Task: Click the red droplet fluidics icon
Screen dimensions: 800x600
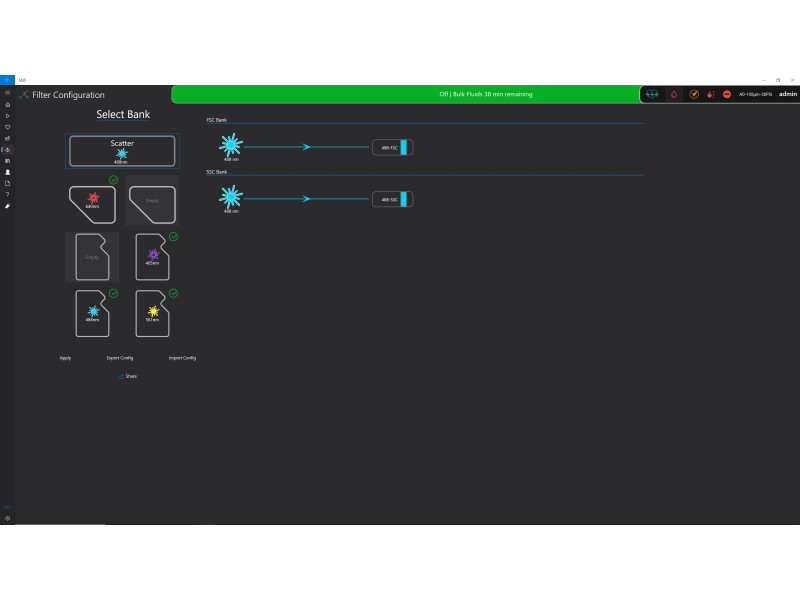Action: point(674,94)
